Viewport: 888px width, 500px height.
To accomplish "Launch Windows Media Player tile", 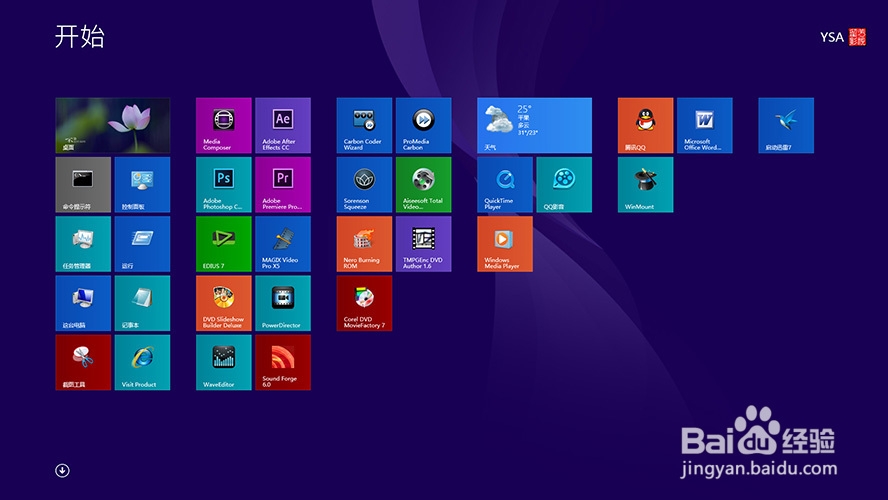I will [x=505, y=244].
